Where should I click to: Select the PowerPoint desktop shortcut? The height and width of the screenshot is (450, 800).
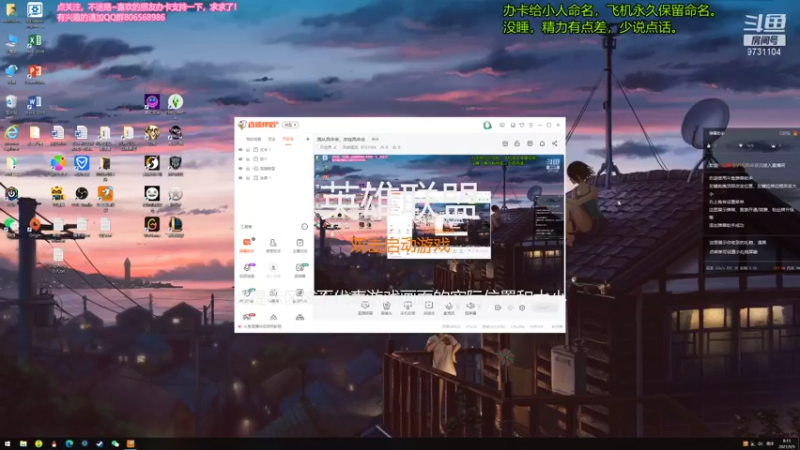click(35, 74)
